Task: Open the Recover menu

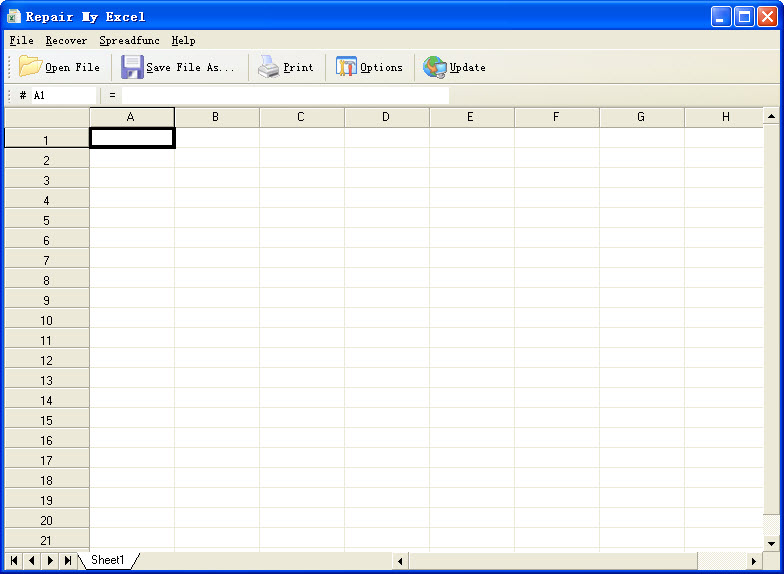Action: pyautogui.click(x=66, y=40)
